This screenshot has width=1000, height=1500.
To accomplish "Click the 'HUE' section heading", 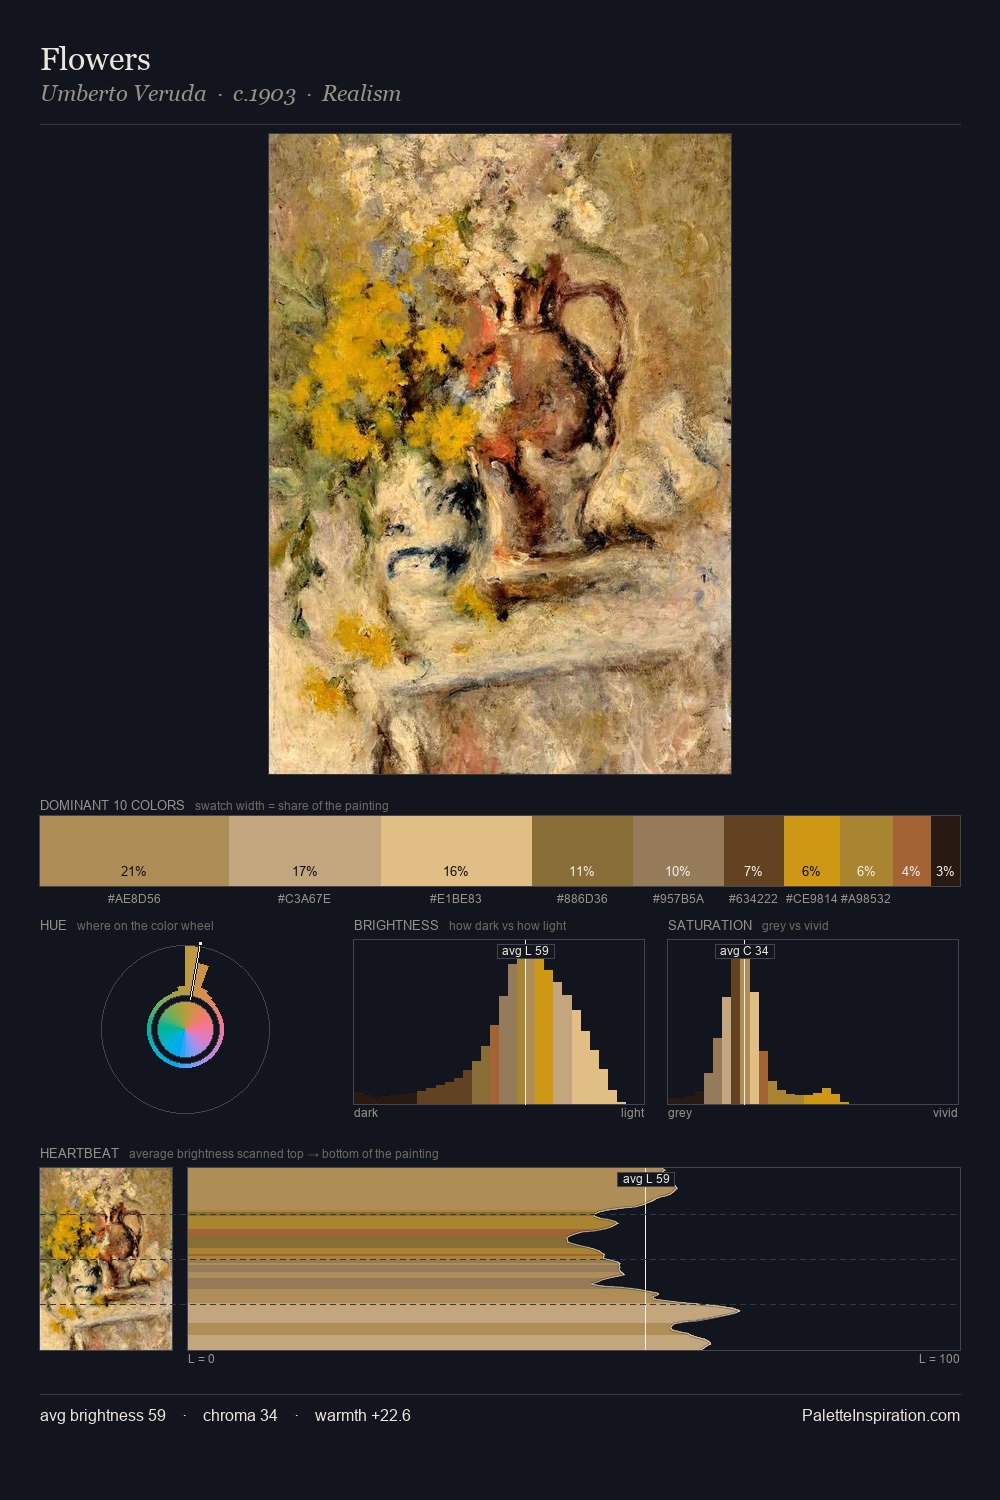I will coord(53,925).
